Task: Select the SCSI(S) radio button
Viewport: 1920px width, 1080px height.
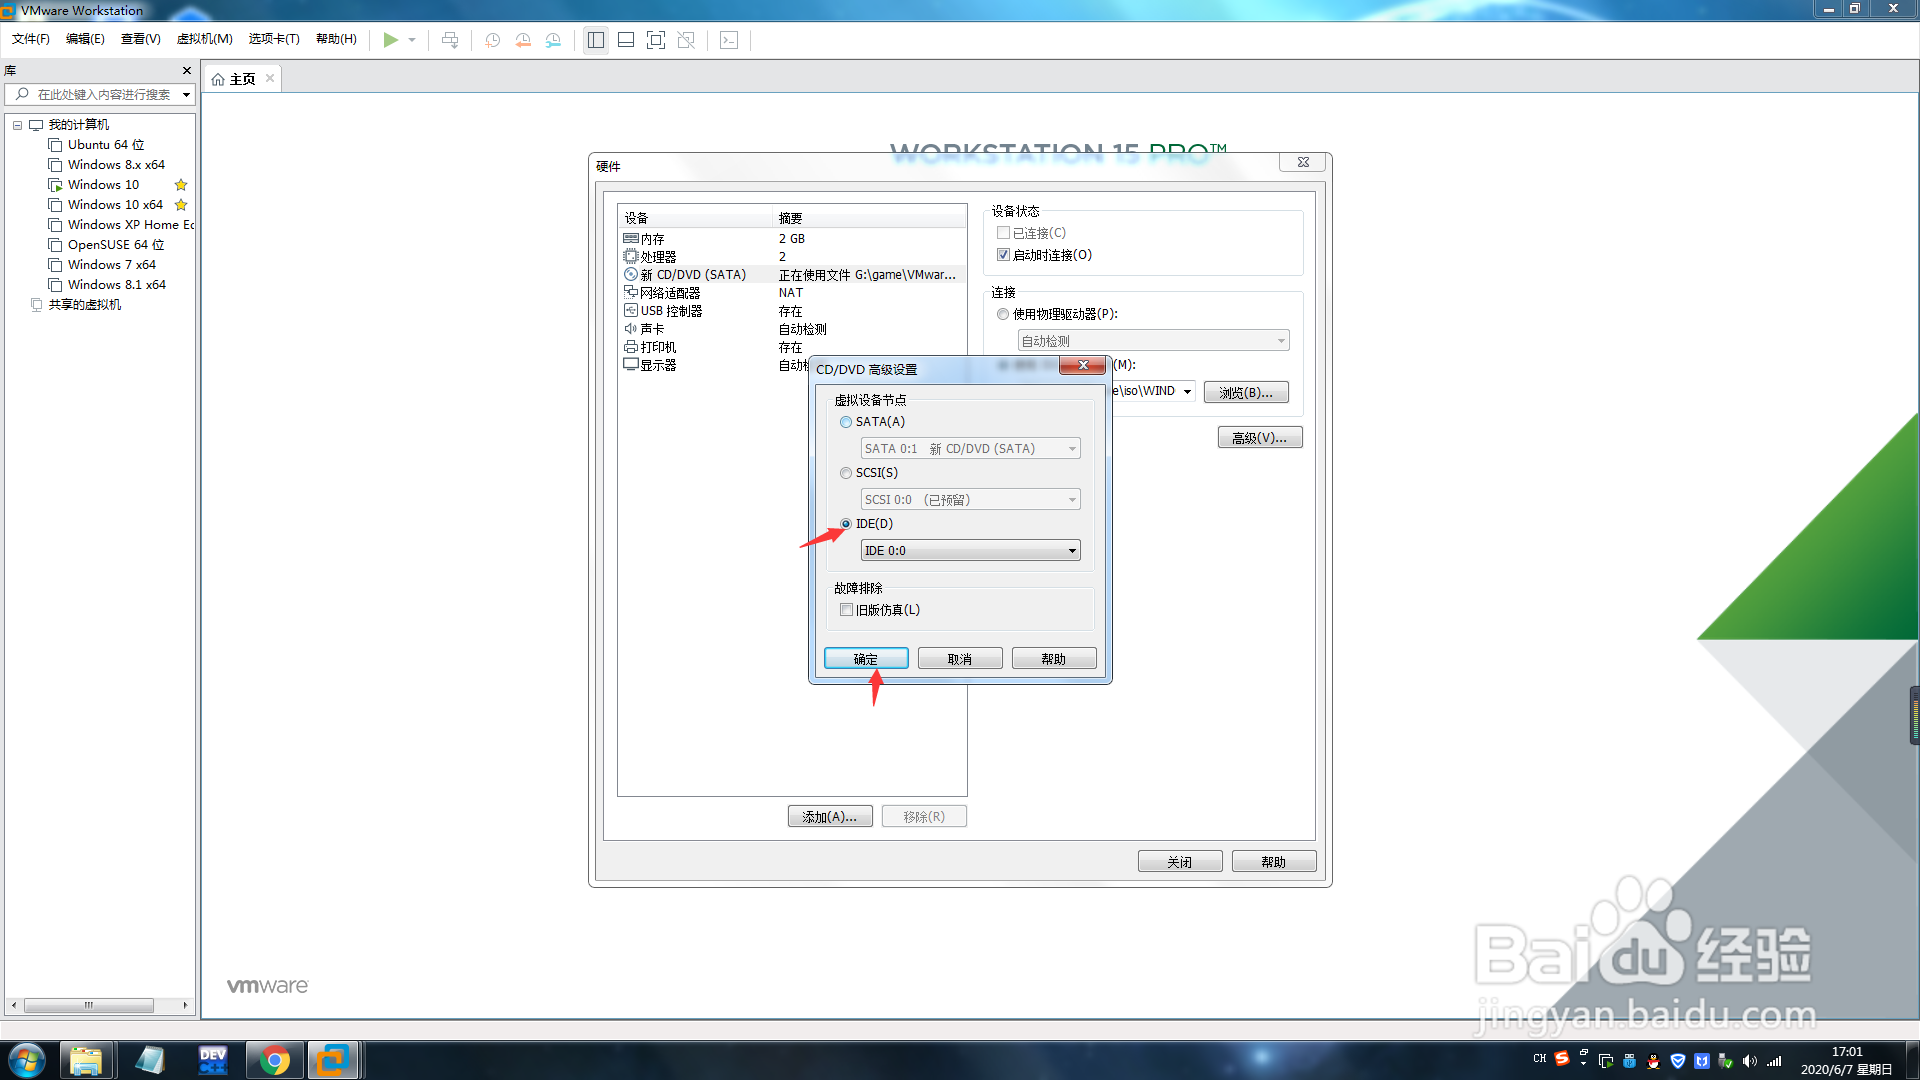Action: [x=846, y=473]
